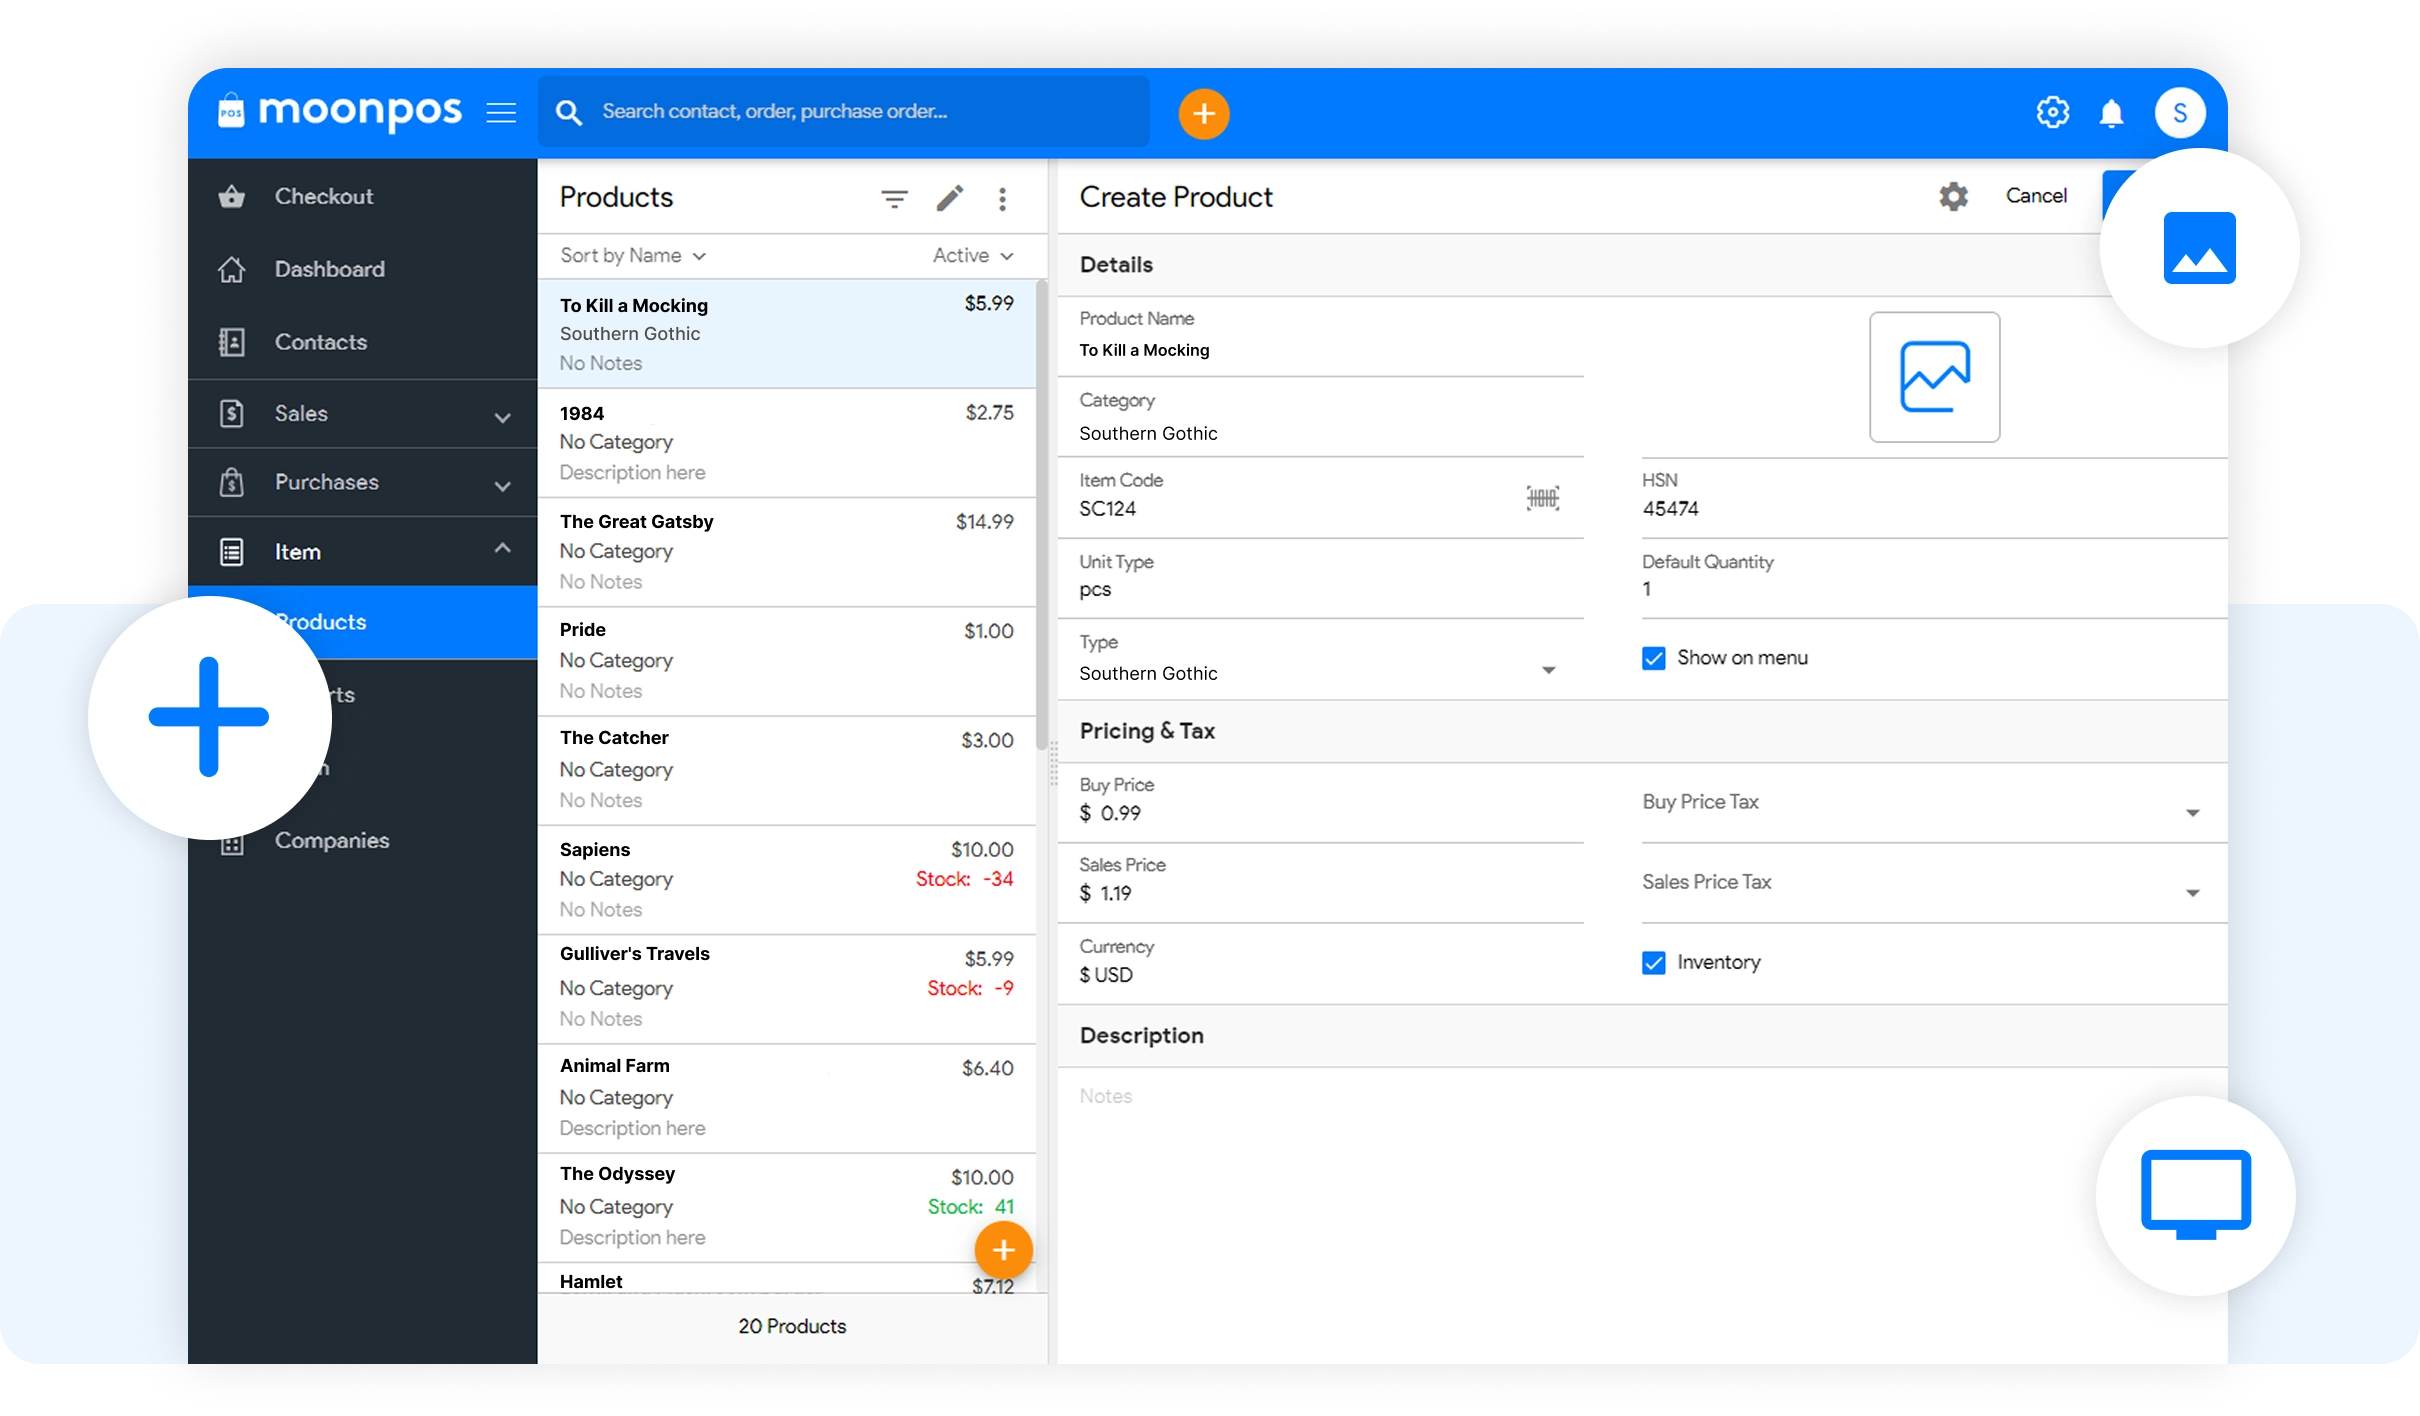The height and width of the screenshot is (1416, 2420).
Task: Click the barcode scanner icon in Item Code
Action: [1543, 497]
